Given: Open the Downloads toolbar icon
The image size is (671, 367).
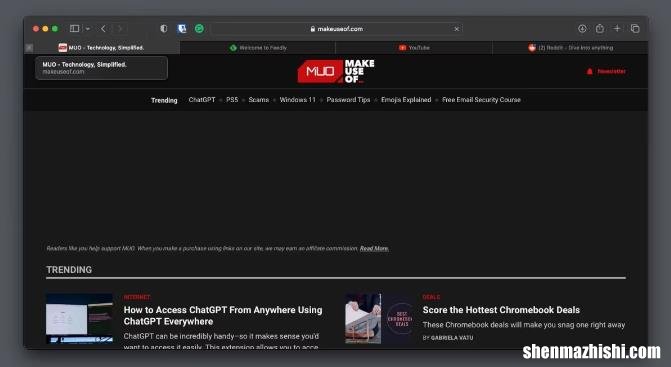Looking at the screenshot, I should [582, 29].
